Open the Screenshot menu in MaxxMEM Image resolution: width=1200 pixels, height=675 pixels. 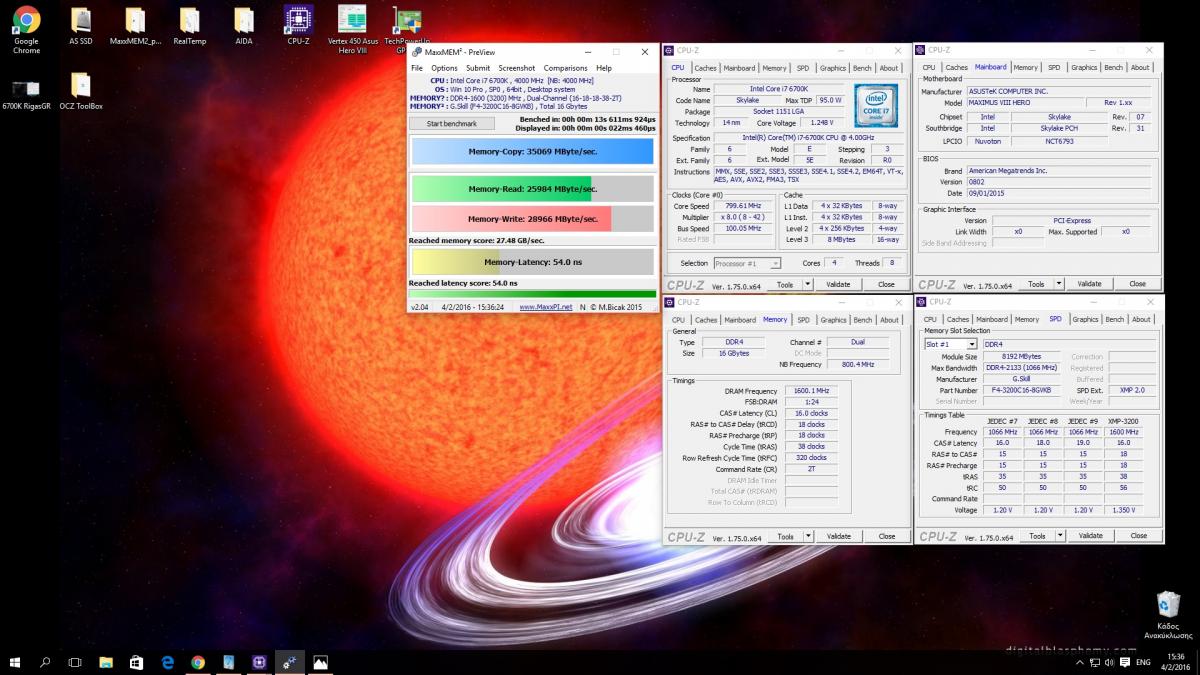[x=517, y=68]
